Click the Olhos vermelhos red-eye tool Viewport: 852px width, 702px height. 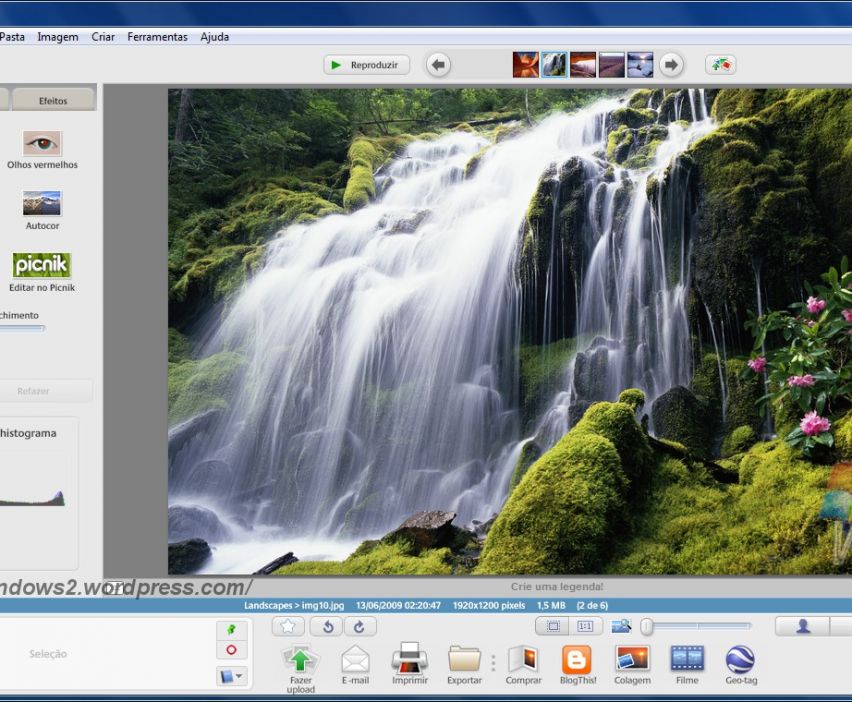coord(42,144)
